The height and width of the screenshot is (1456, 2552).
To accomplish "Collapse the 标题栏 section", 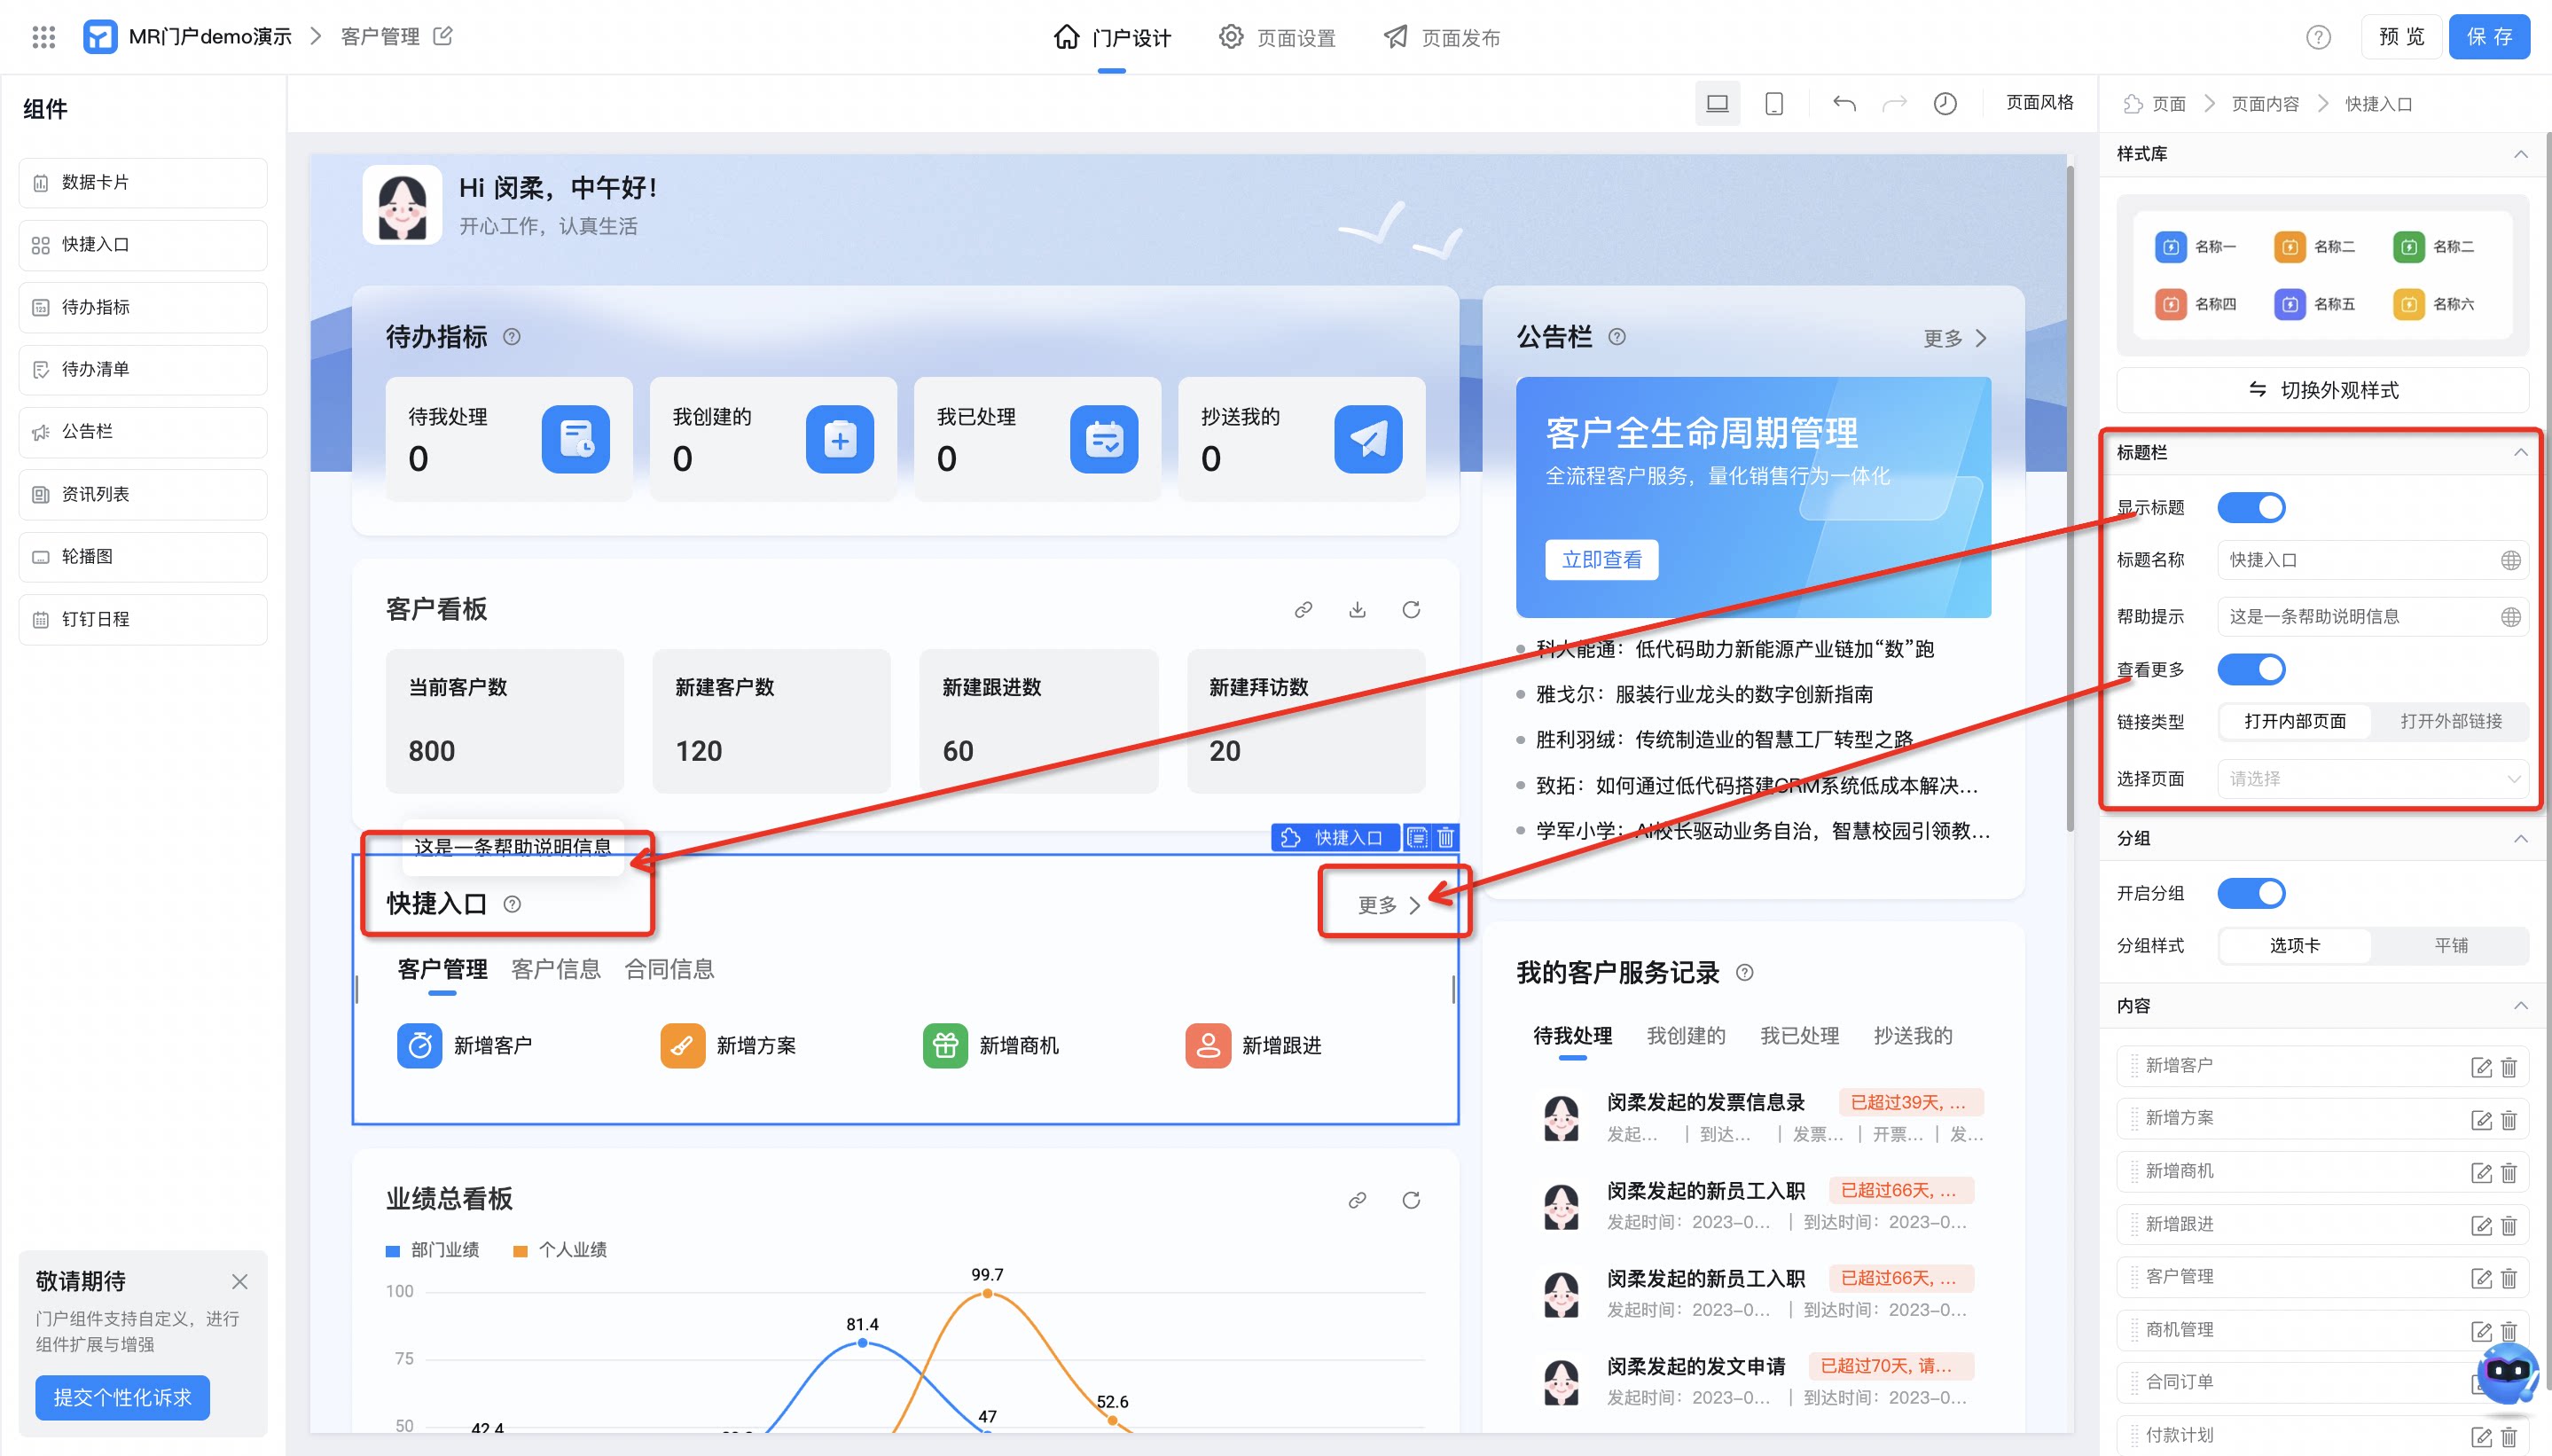I will point(2521,453).
